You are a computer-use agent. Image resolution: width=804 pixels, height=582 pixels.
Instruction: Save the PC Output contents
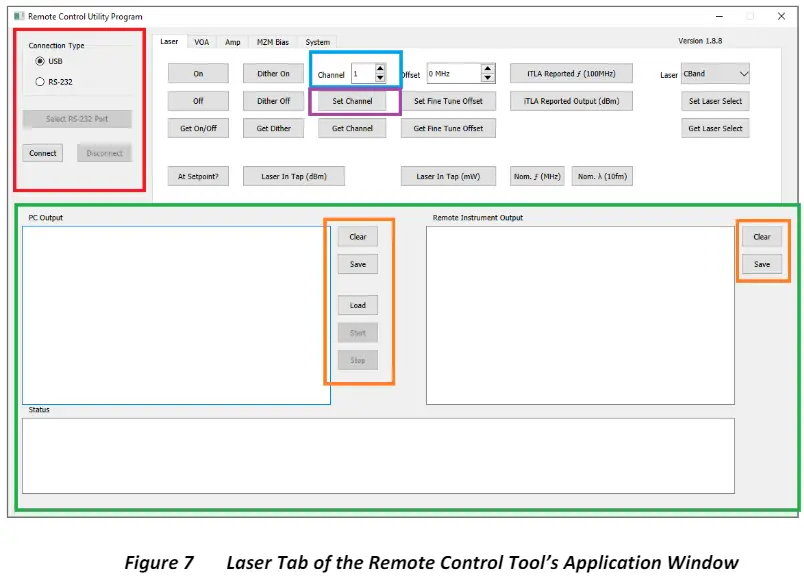coord(358,264)
